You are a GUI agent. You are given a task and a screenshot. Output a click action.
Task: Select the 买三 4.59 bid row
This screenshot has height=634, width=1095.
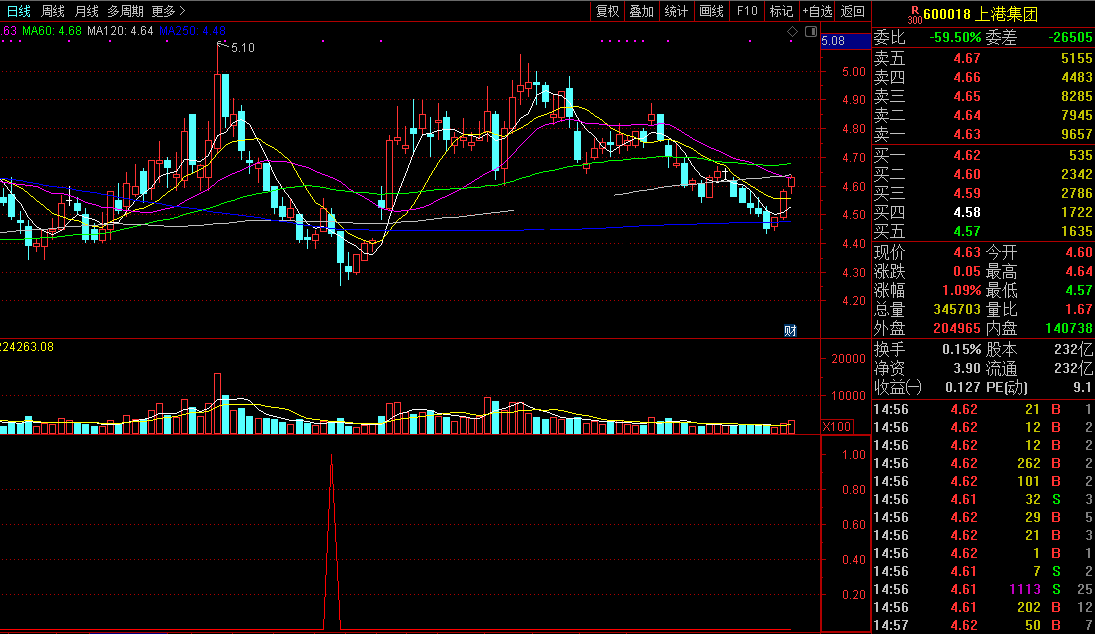click(983, 193)
